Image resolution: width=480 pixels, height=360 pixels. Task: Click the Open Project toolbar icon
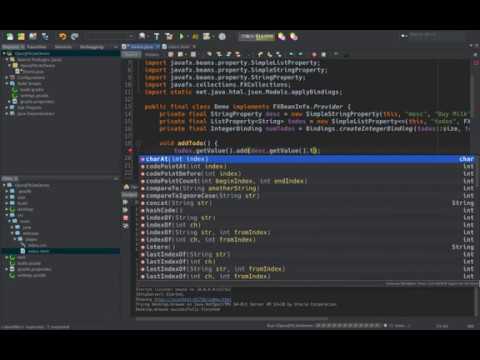pyautogui.click(x=33, y=36)
